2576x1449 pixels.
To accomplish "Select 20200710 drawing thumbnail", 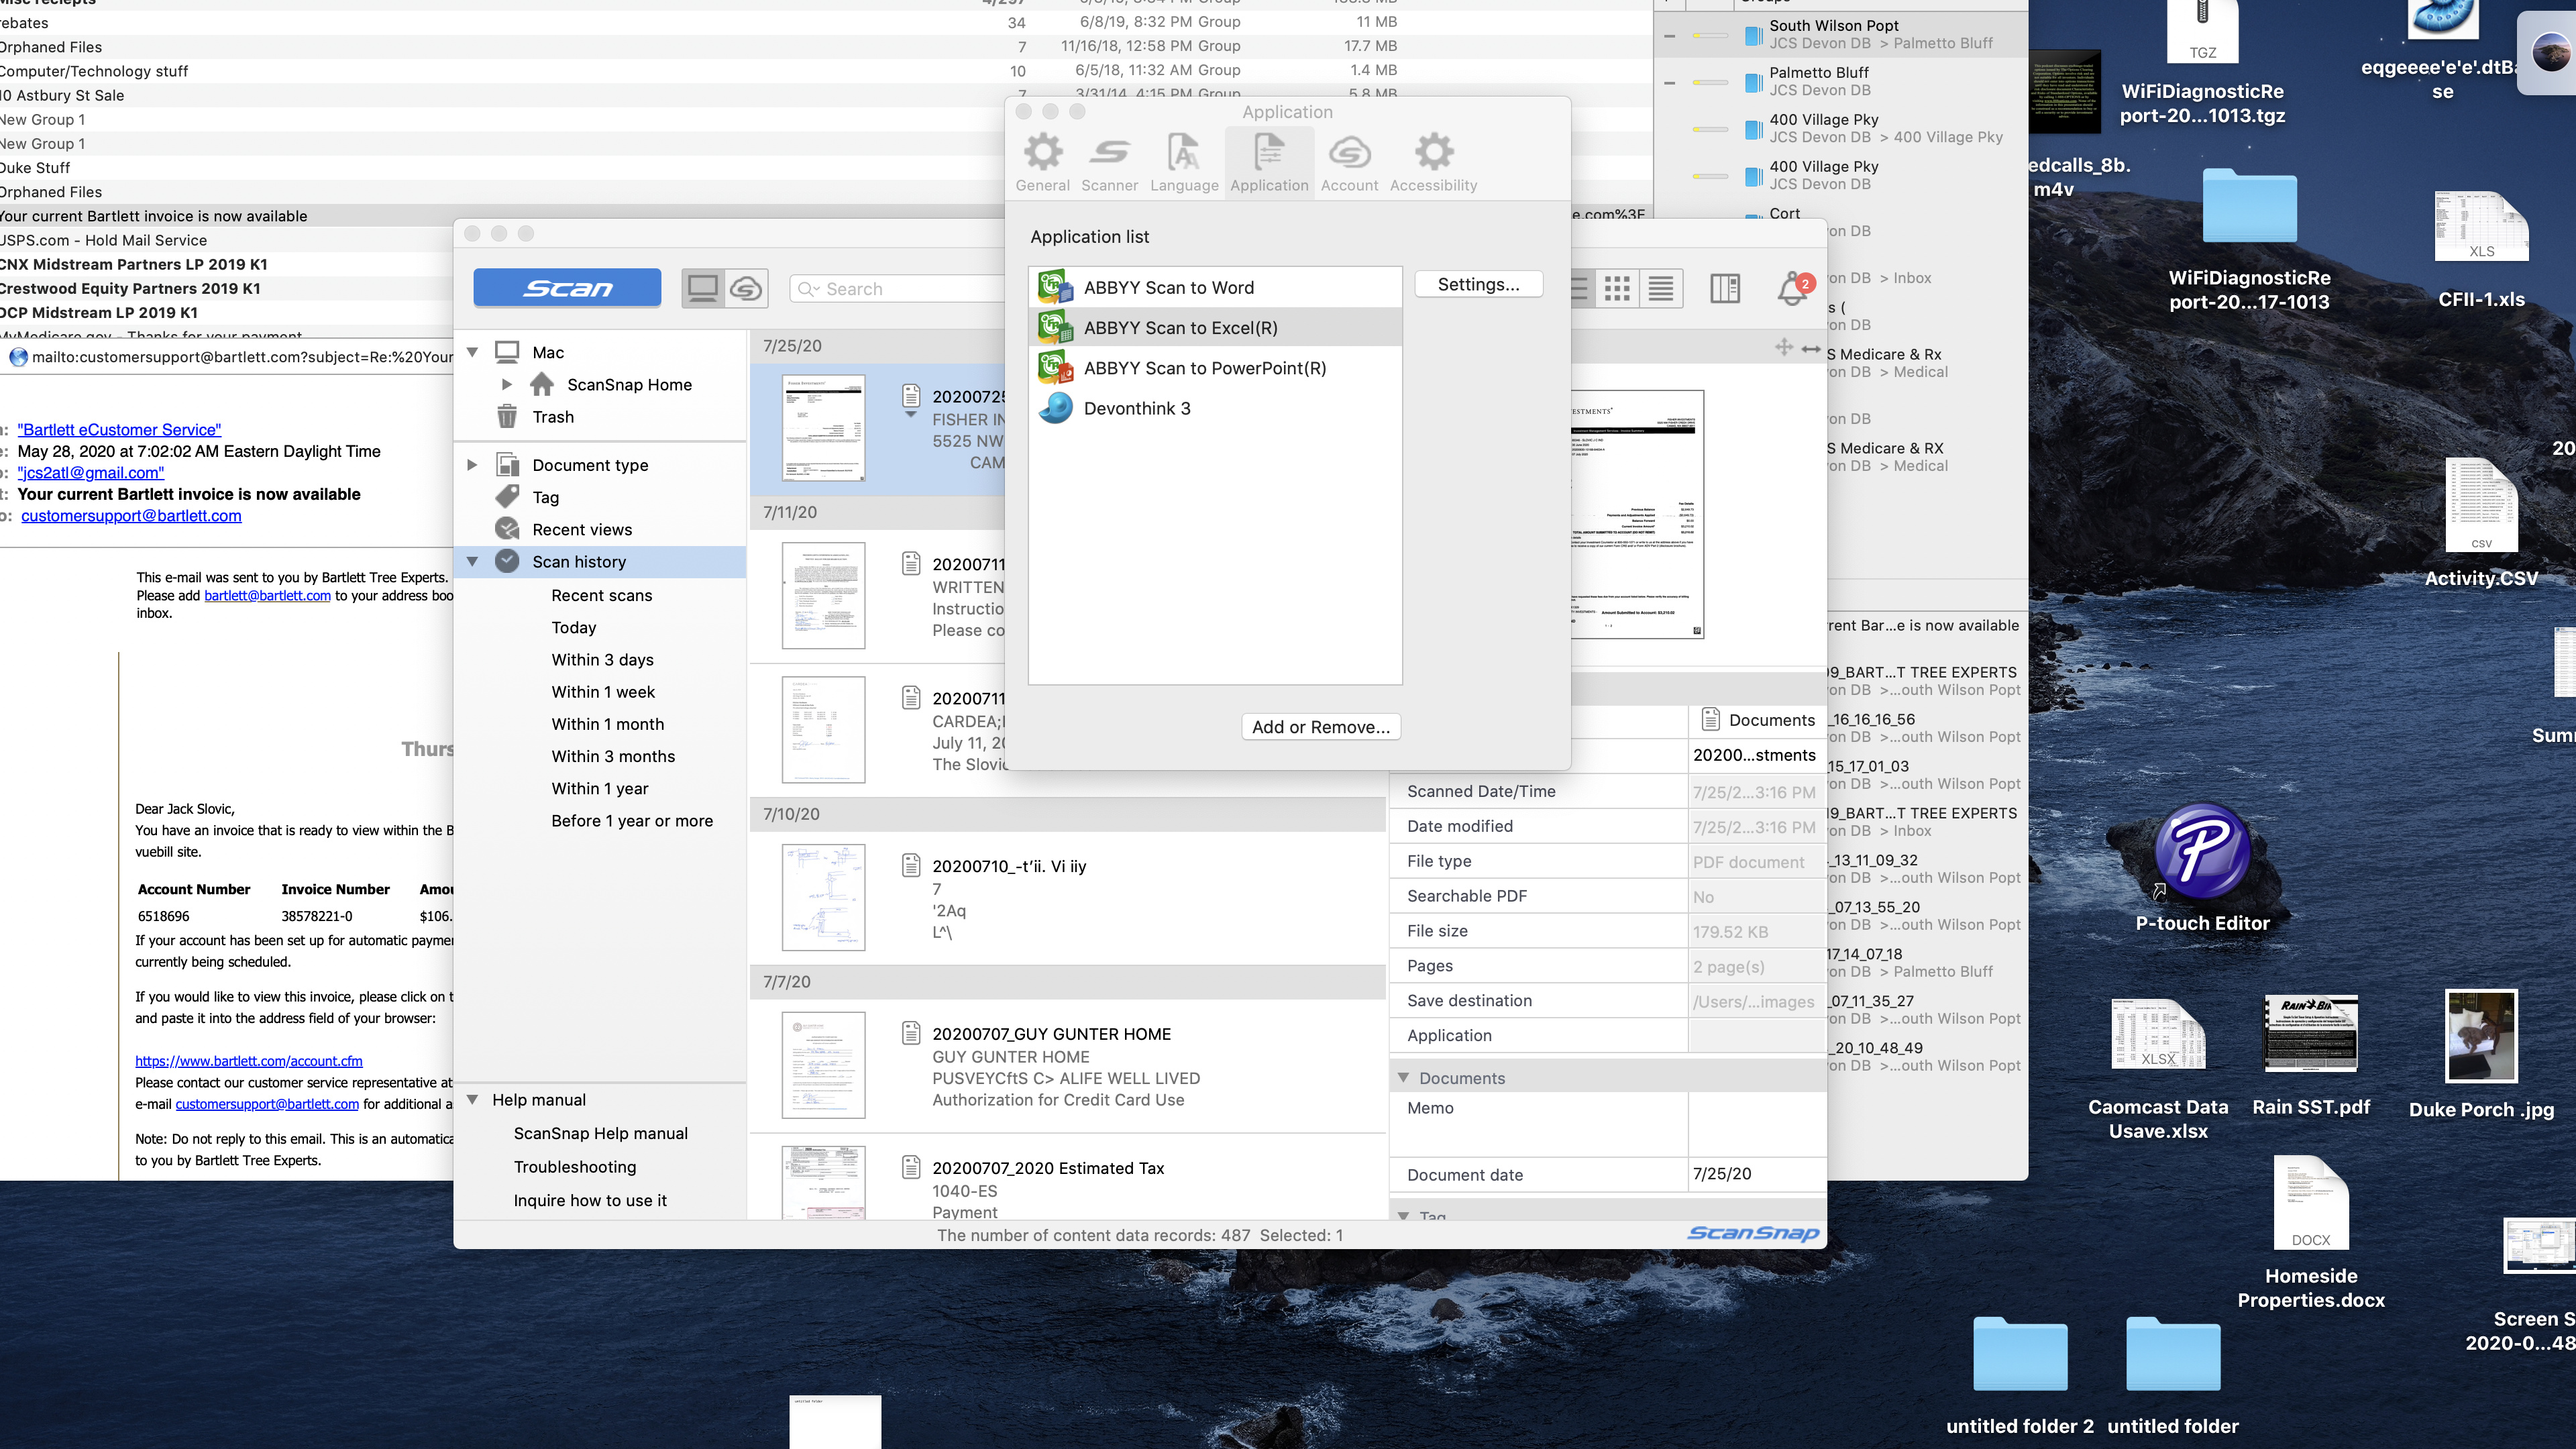I will click(x=823, y=897).
